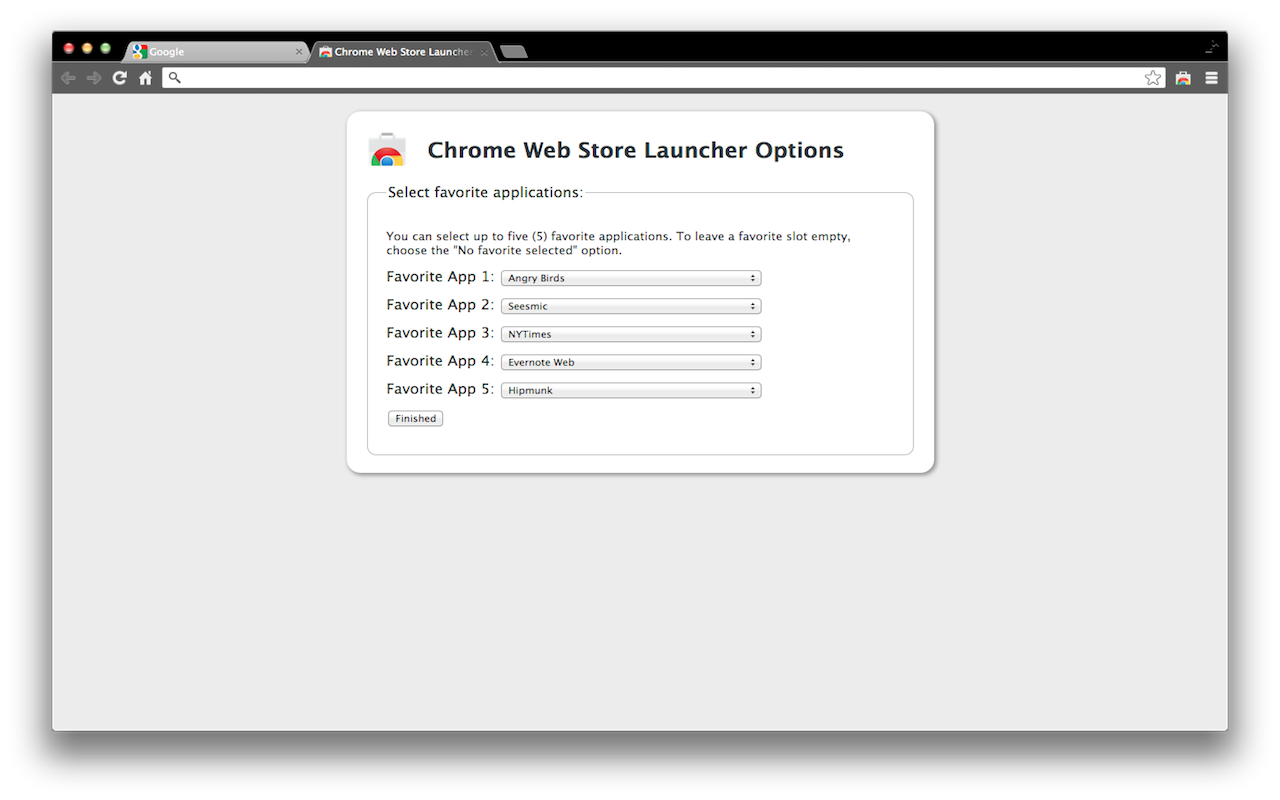Click the Favorite App 1 label

pyautogui.click(x=440, y=277)
